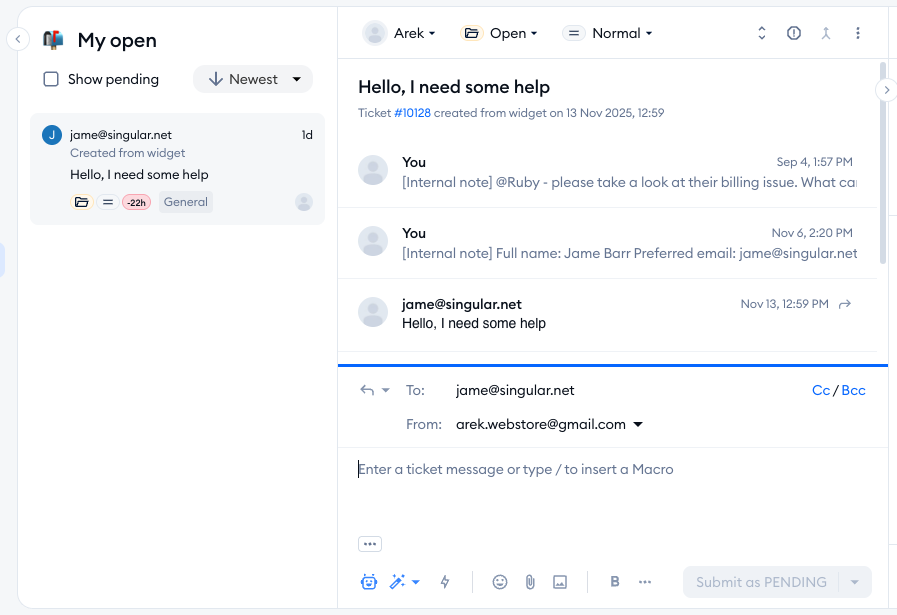This screenshot has width=897, height=615.
Task: Toggle bold text formatting
Action: pyautogui.click(x=615, y=582)
